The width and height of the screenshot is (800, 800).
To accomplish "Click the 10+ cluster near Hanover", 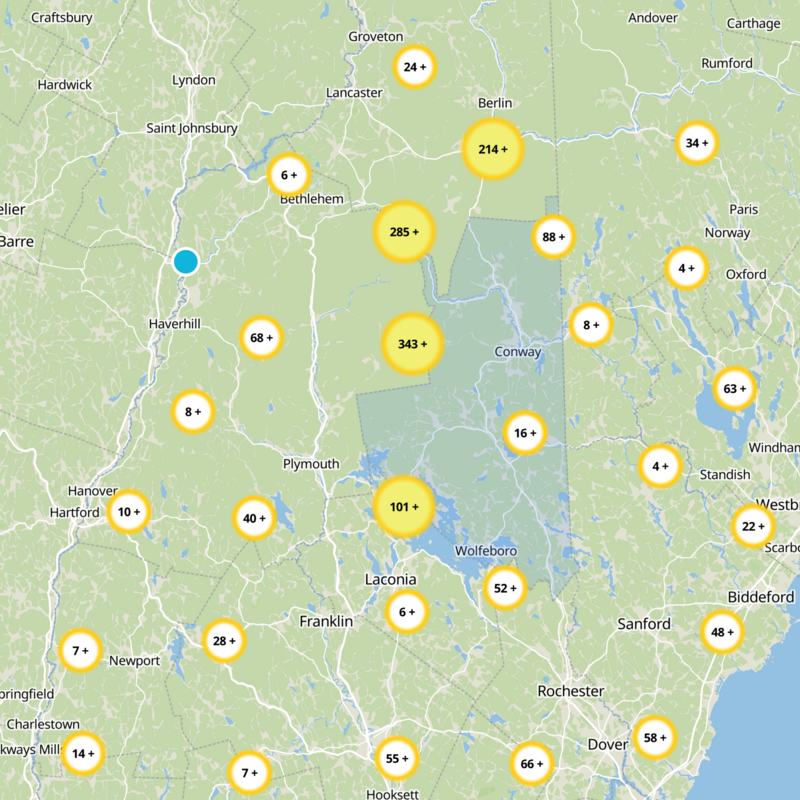I will pyautogui.click(x=129, y=512).
